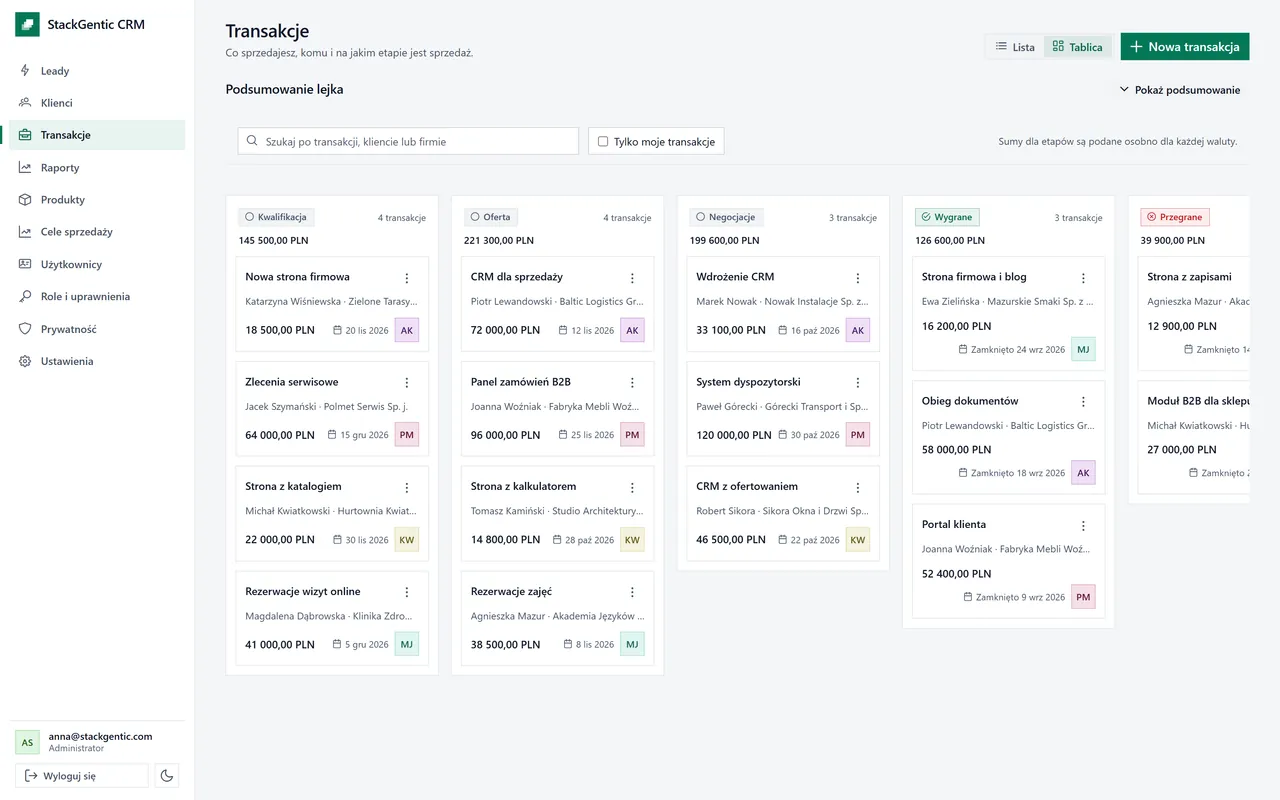Image resolution: width=1280 pixels, height=800 pixels.
Task: Open options for Strona z kalkulatorem card
Action: 632,488
